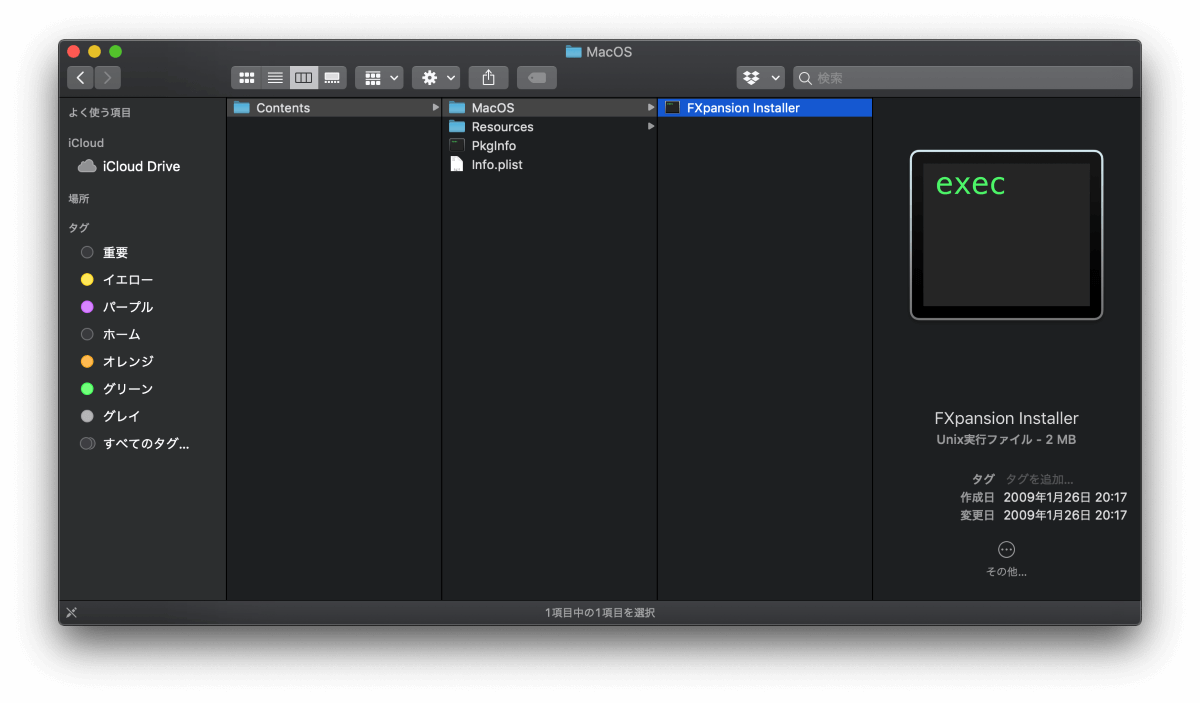Open the gear action menu
The image size is (1200, 703).
436,77
